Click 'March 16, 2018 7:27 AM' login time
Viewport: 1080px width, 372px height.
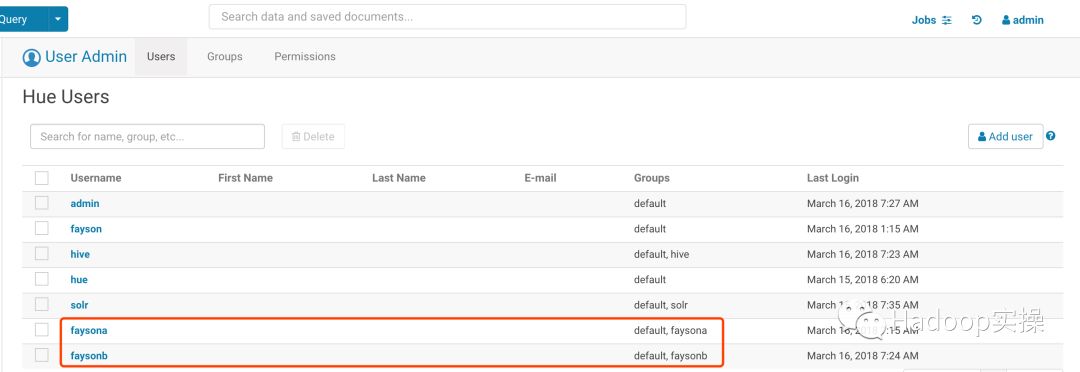[862, 203]
